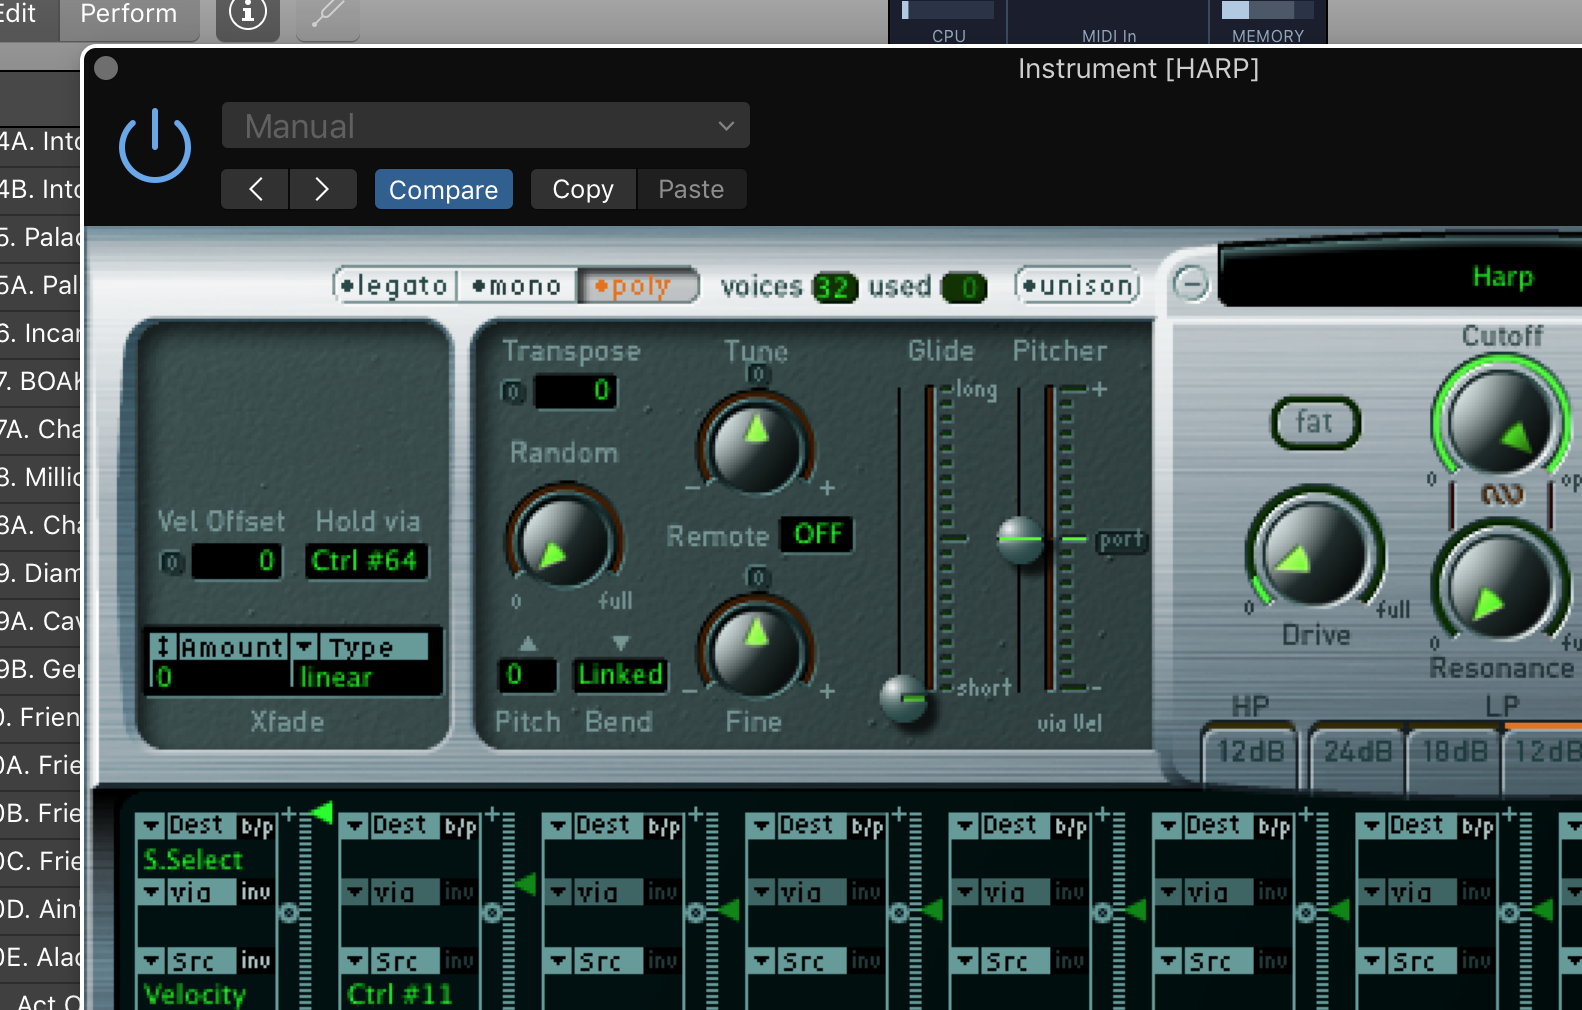Screen dimensions: 1582x1010
Task: Click the Compare button
Action: pyautogui.click(x=443, y=189)
